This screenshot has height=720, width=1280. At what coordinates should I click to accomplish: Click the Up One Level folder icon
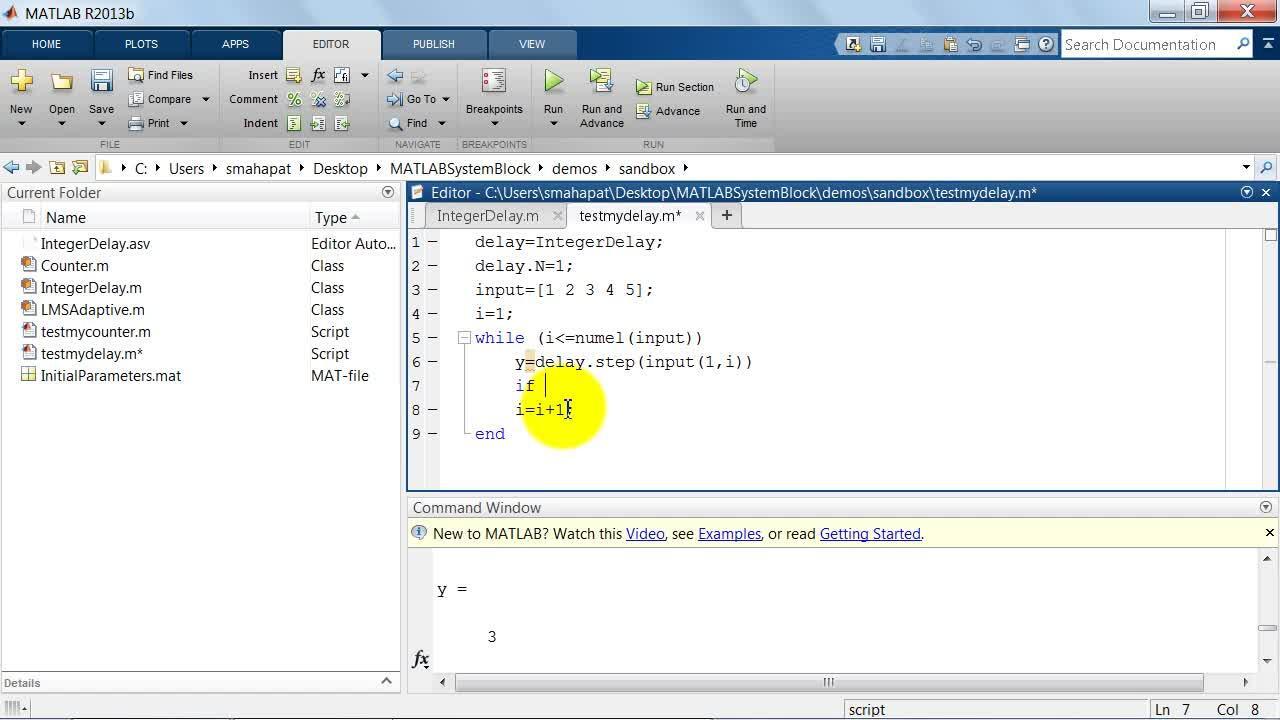pos(57,168)
